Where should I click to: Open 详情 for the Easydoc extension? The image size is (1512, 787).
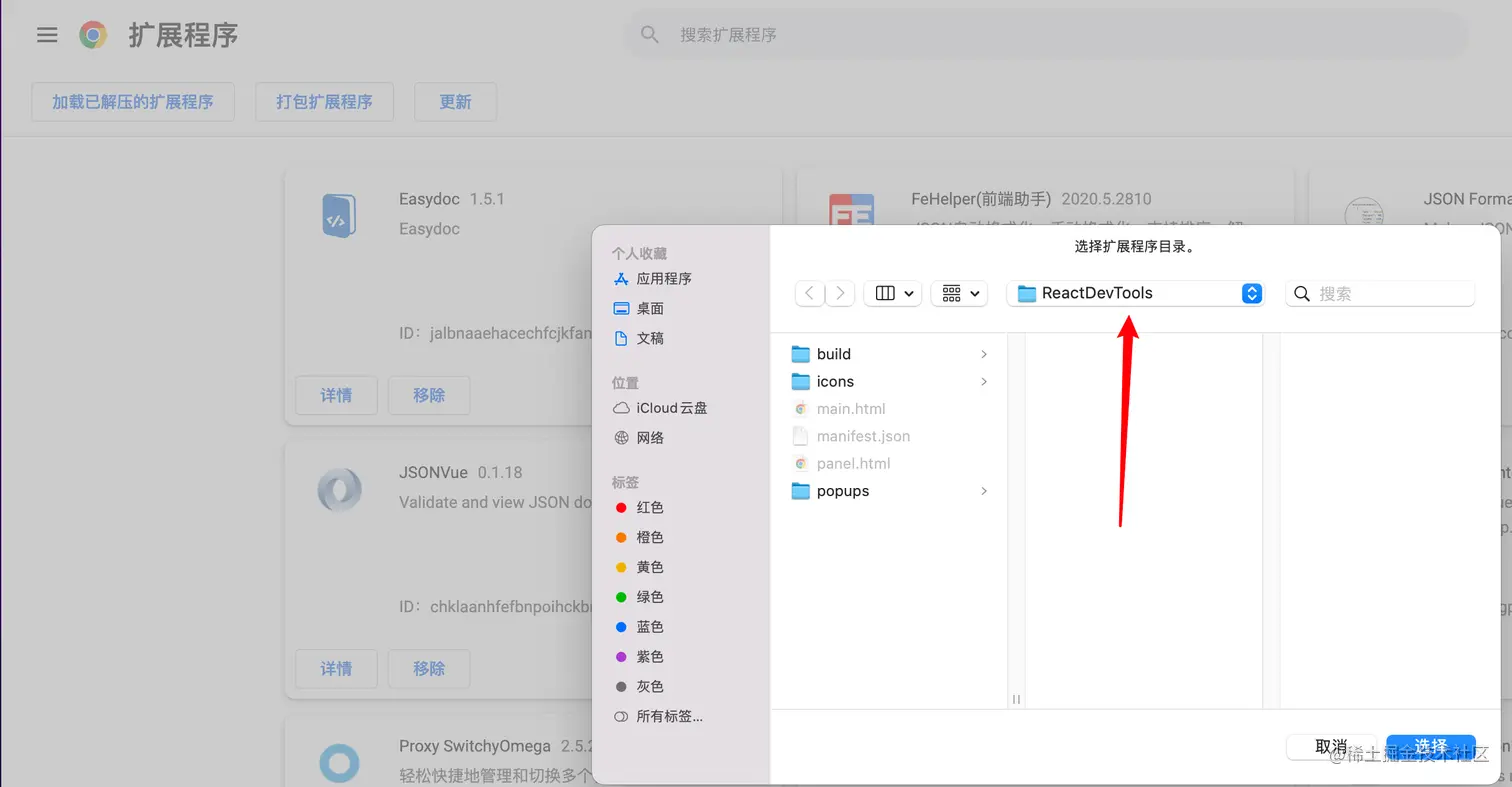(x=336, y=395)
